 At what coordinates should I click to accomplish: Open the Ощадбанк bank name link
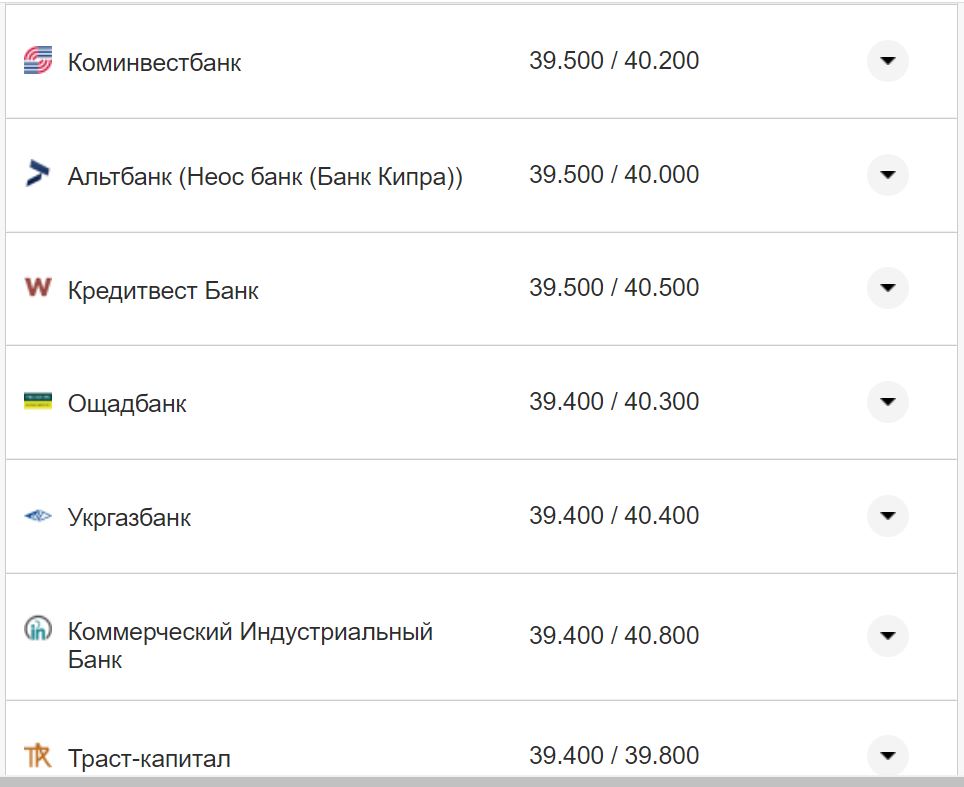tap(127, 404)
